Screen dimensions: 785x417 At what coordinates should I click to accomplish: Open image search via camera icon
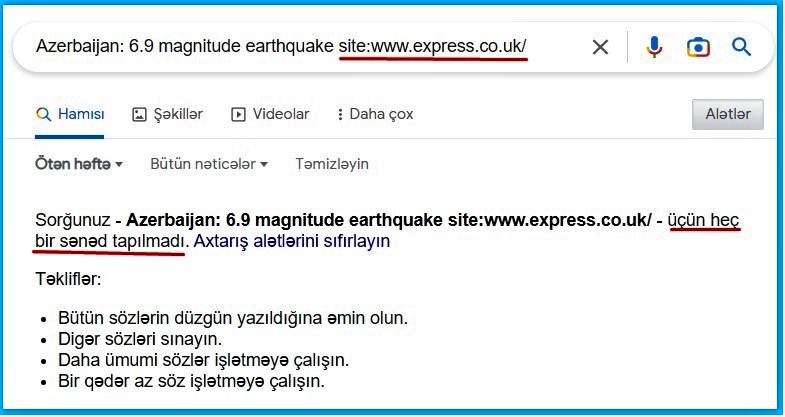(x=698, y=47)
